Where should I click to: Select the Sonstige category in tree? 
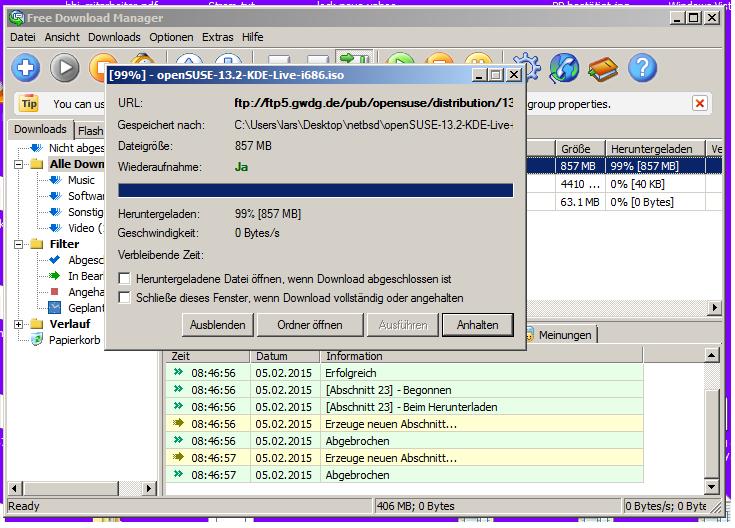[85, 212]
